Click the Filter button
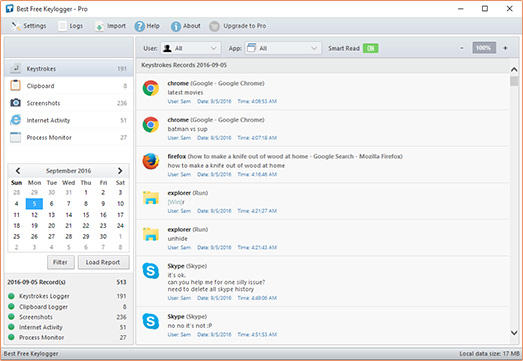This screenshot has height=361, width=523. click(60, 262)
